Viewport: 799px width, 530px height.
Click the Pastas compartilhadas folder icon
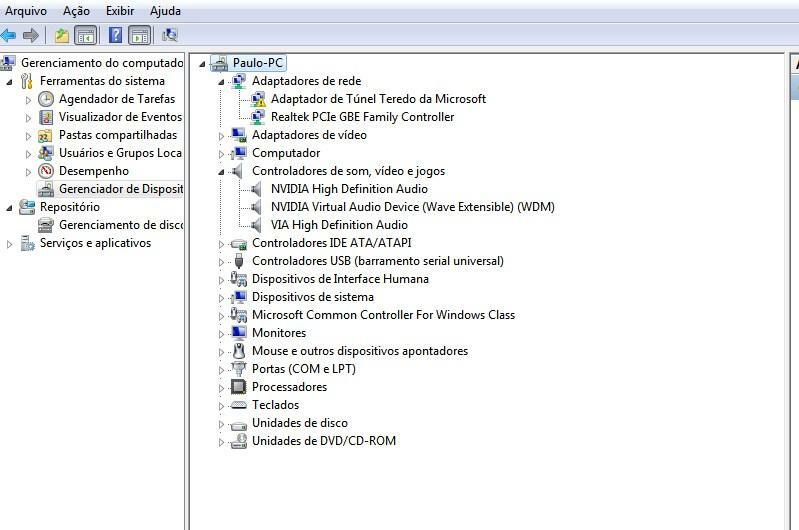pyautogui.click(x=45, y=136)
